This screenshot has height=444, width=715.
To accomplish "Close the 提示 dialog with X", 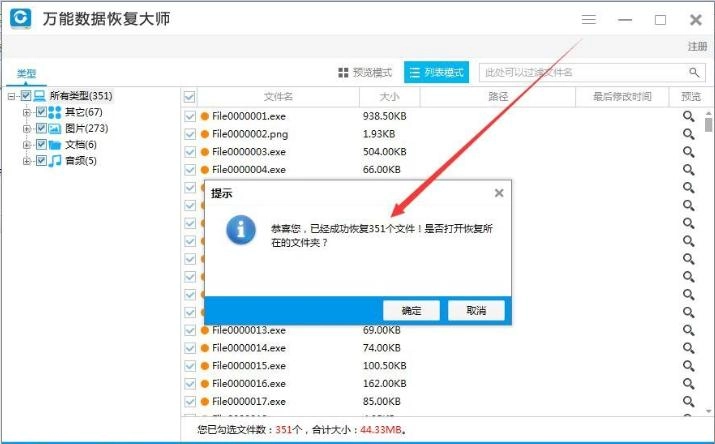I will click(499, 193).
